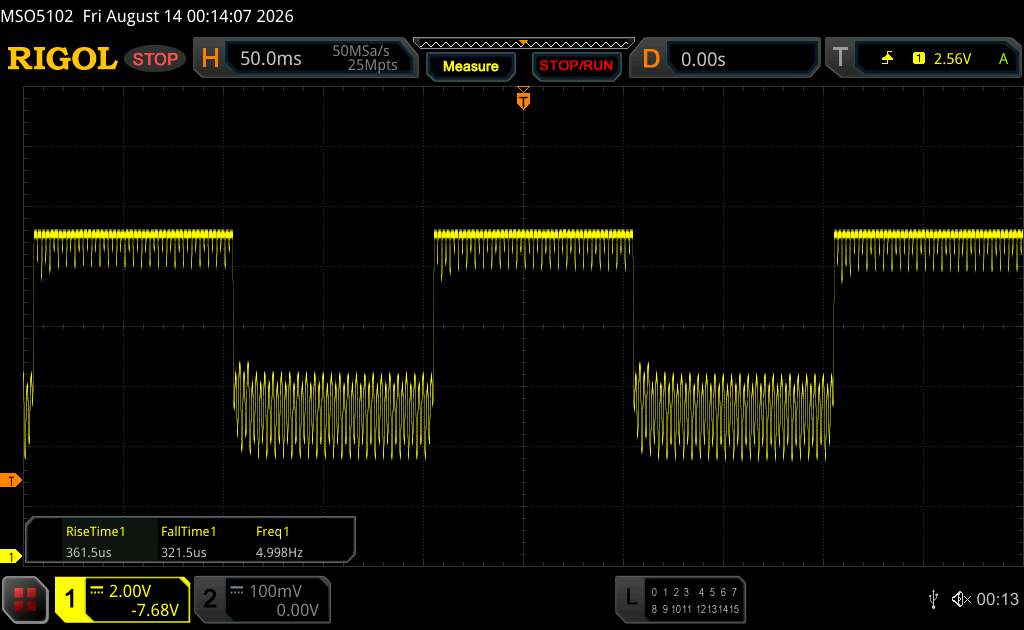Select the 2.56V trigger level value
Image resolution: width=1024 pixels, height=630 pixels.
tap(952, 59)
